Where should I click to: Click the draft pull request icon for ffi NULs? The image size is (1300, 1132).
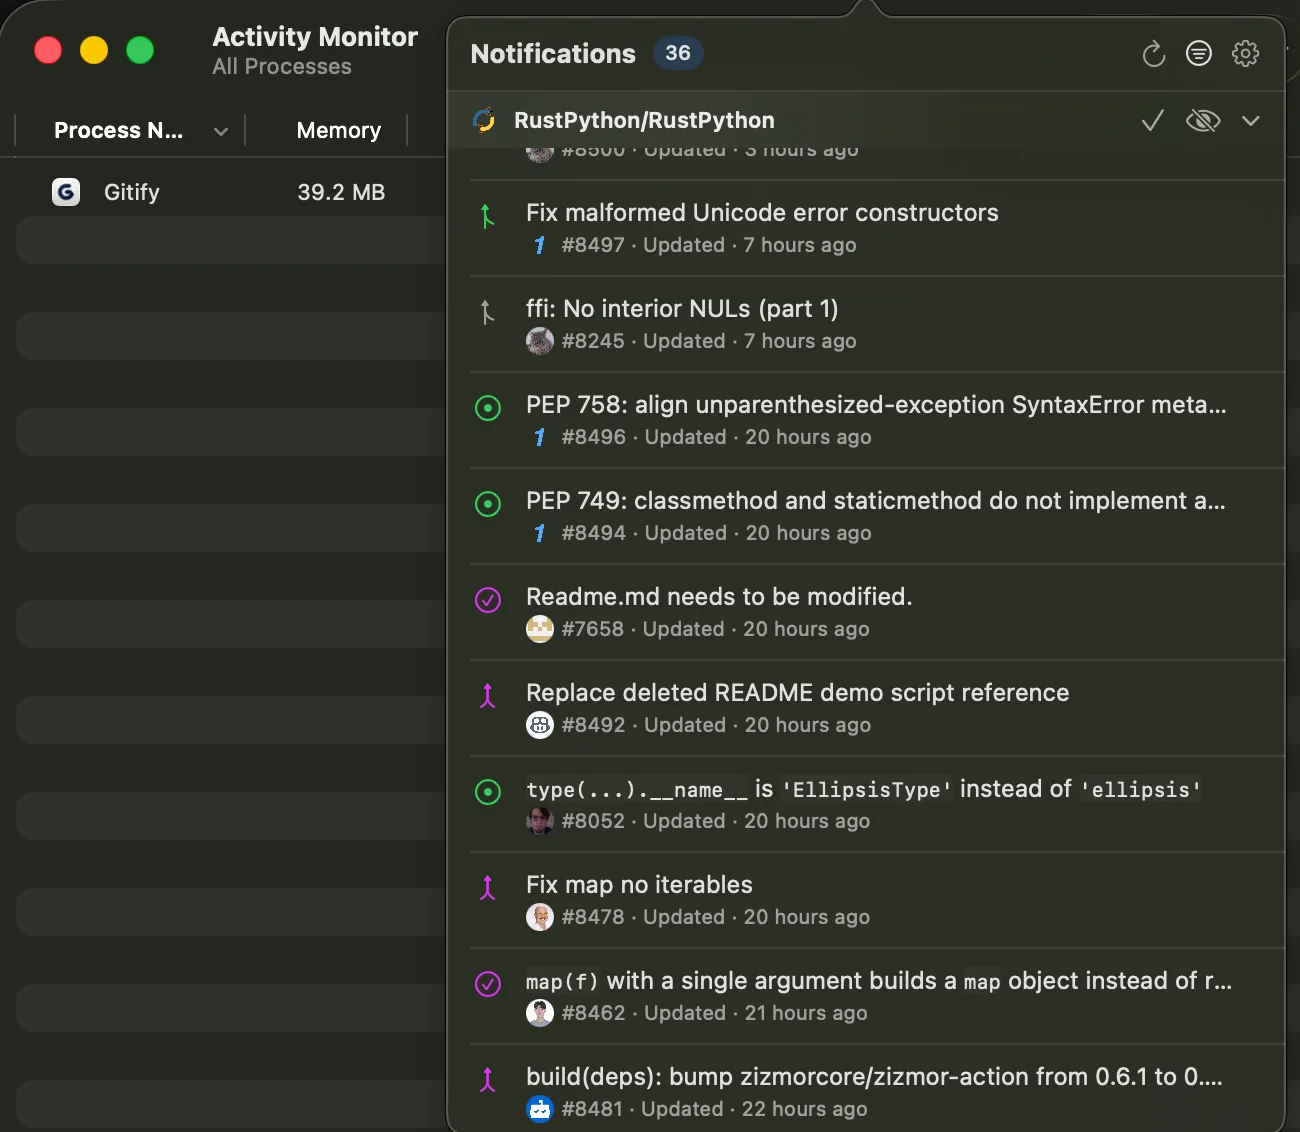point(487,312)
